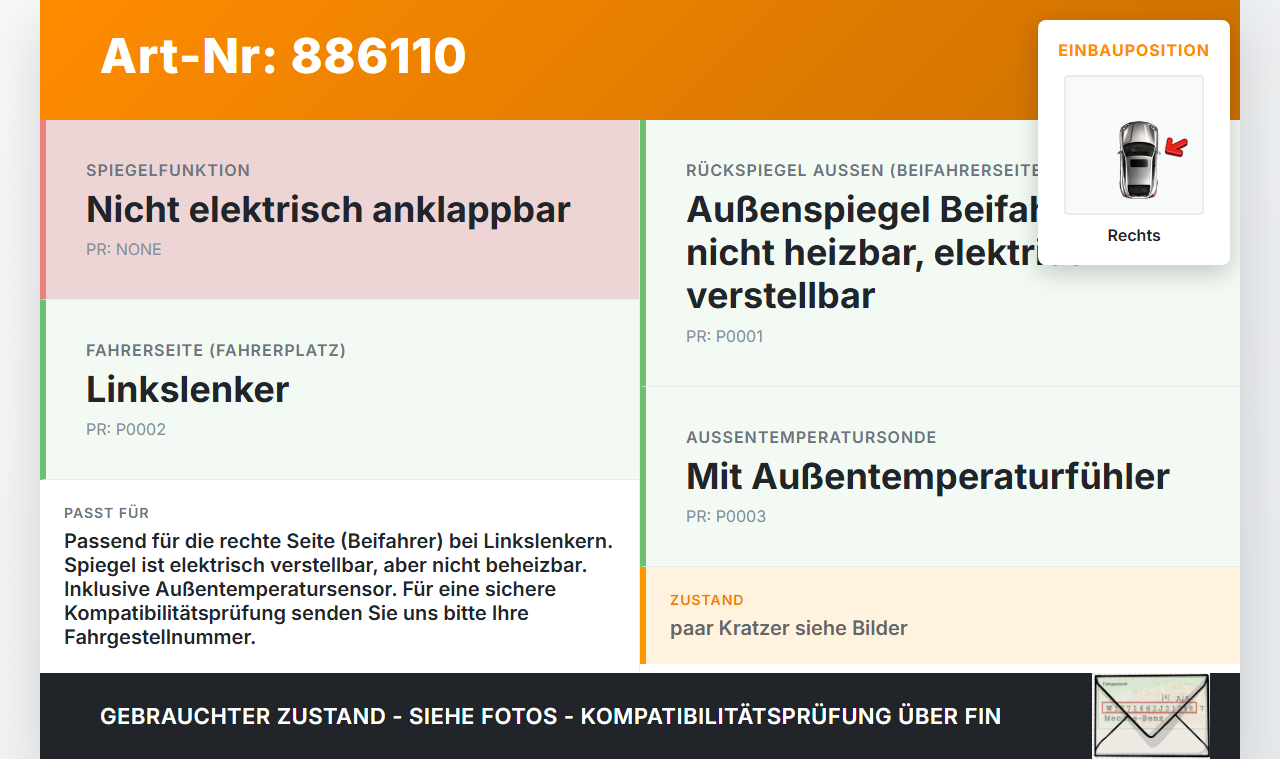Click the PR: NONE code
The image size is (1280, 760).
(x=124, y=250)
